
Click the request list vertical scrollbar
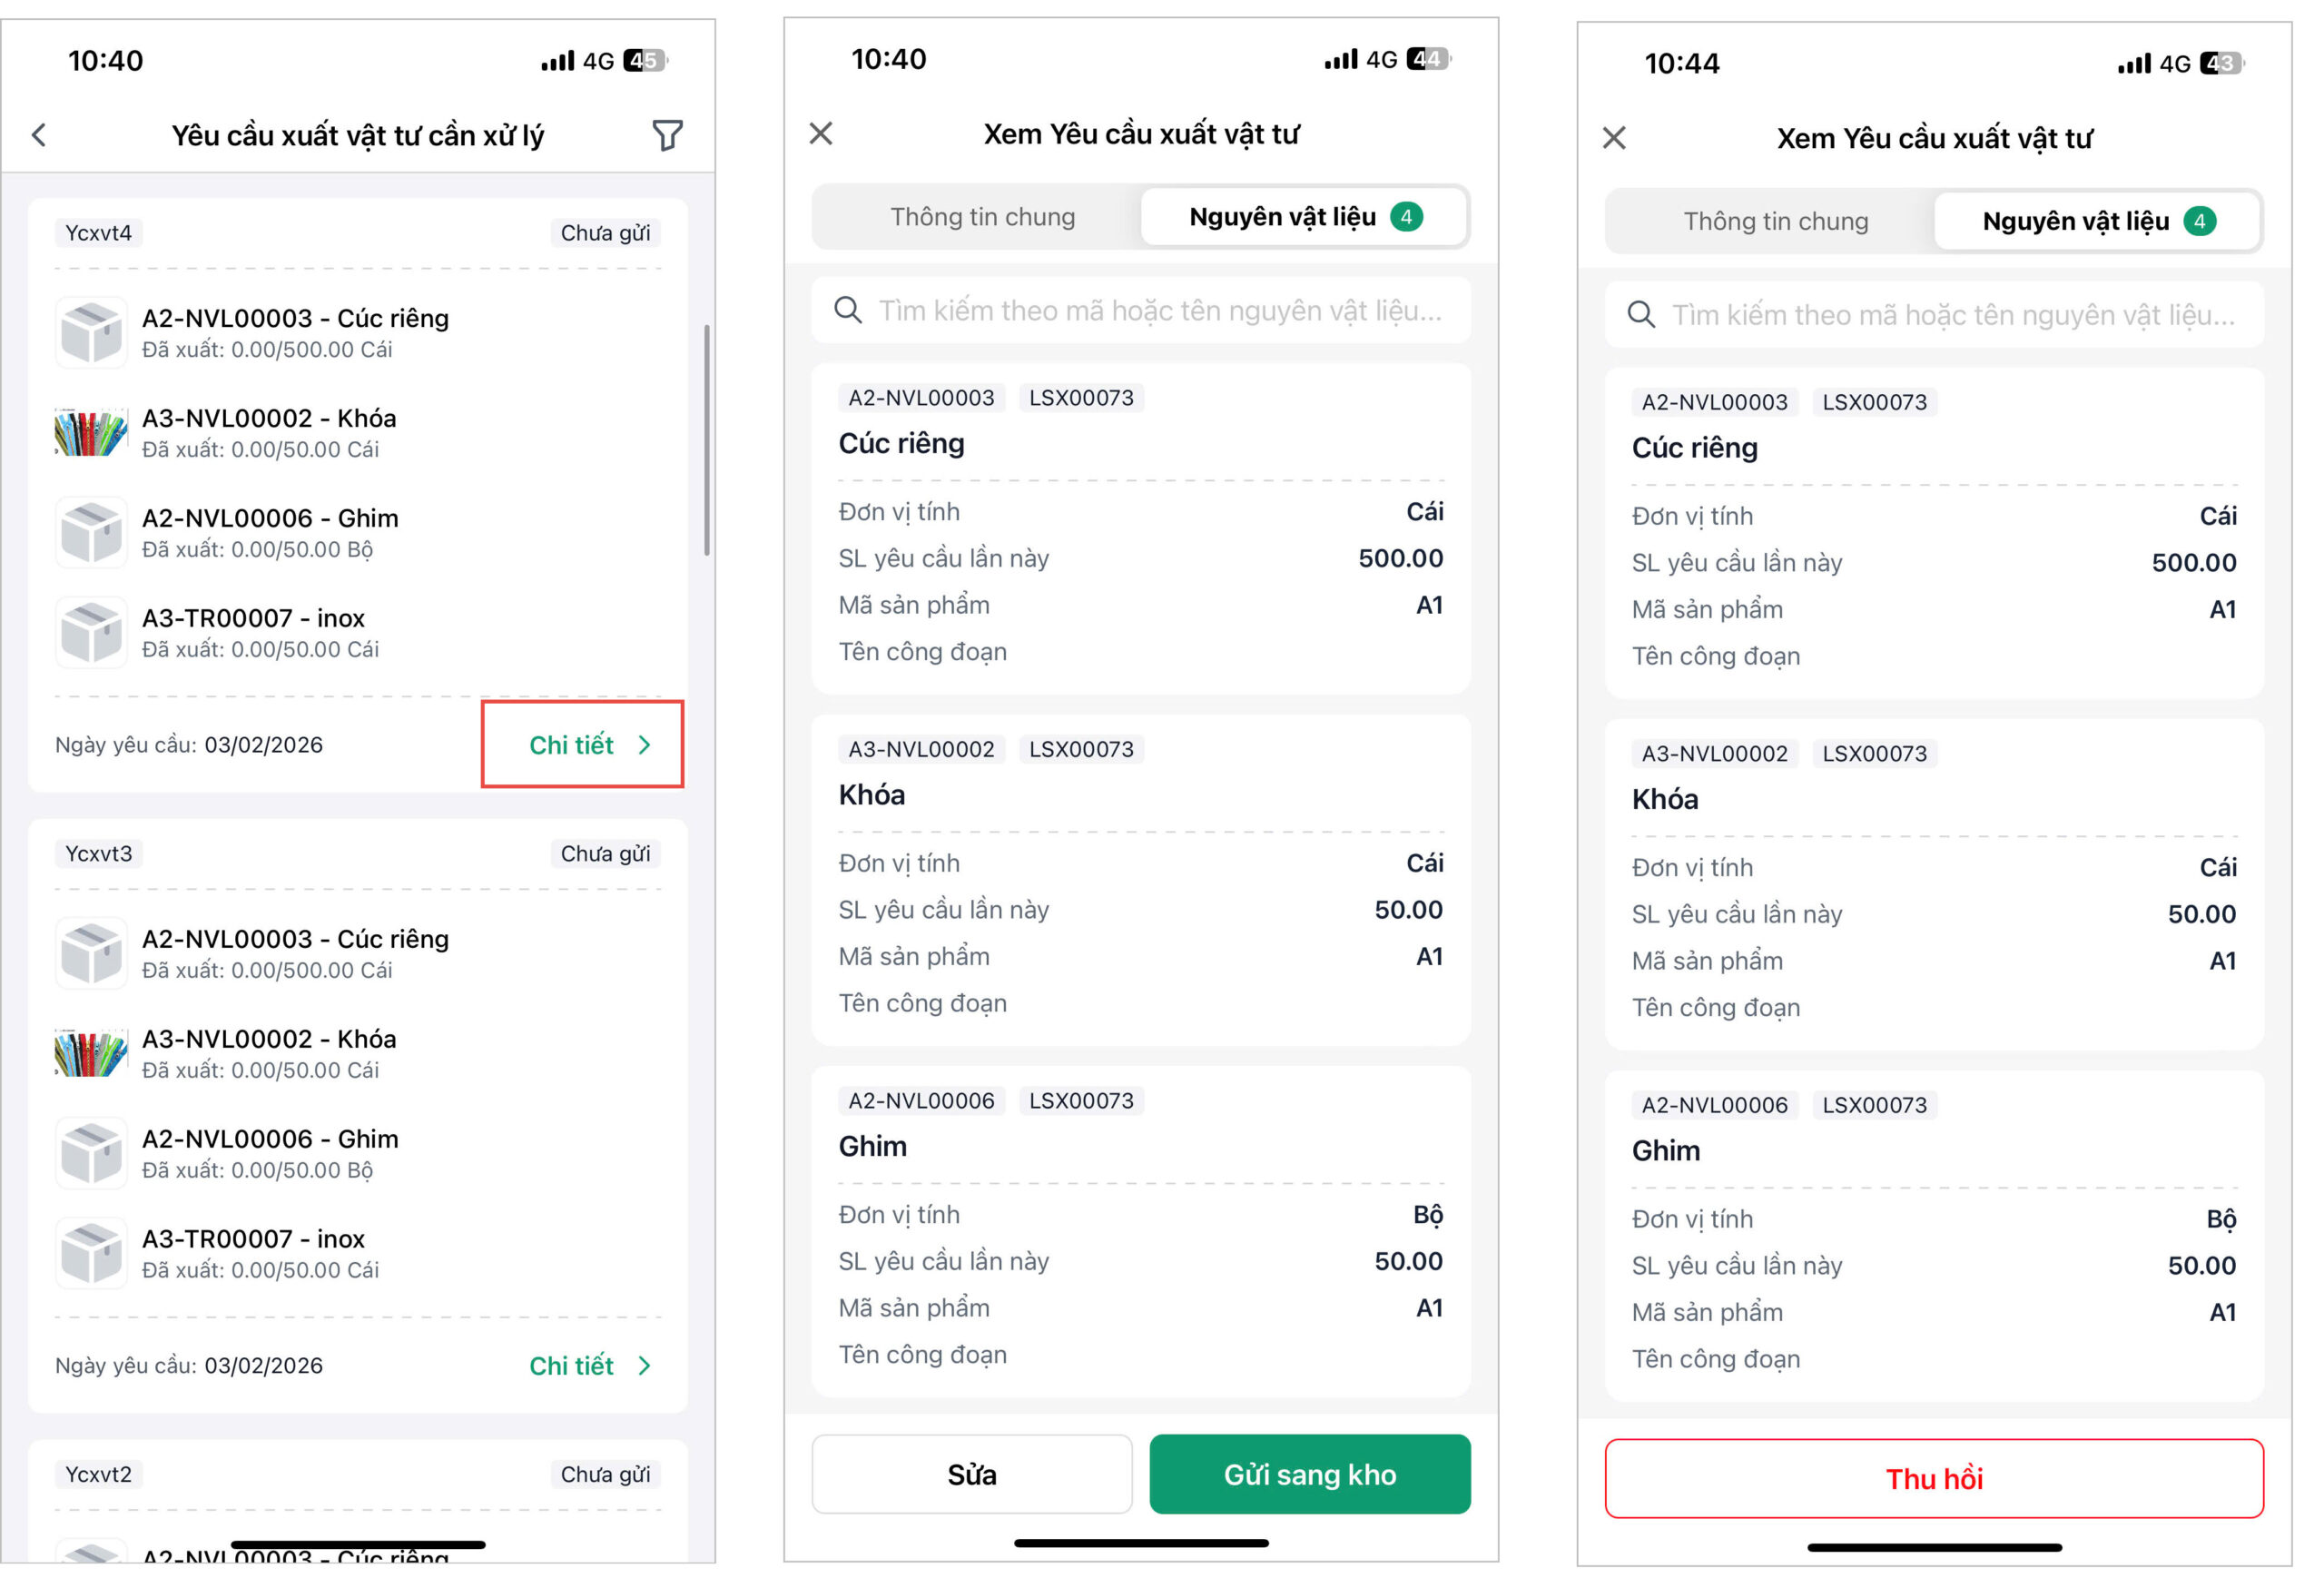(707, 440)
